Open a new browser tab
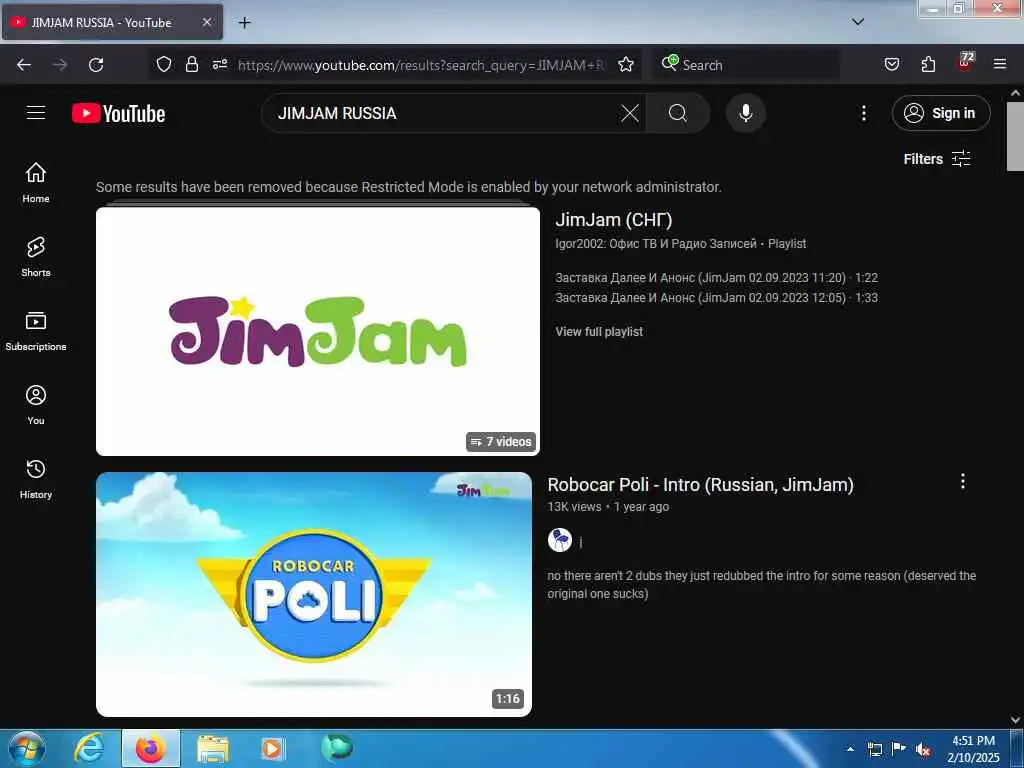Image resolution: width=1024 pixels, height=768 pixels. tap(244, 22)
